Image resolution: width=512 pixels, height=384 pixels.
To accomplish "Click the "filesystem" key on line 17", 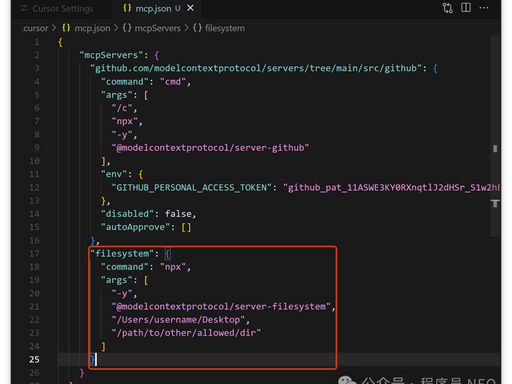I will tap(122, 254).
